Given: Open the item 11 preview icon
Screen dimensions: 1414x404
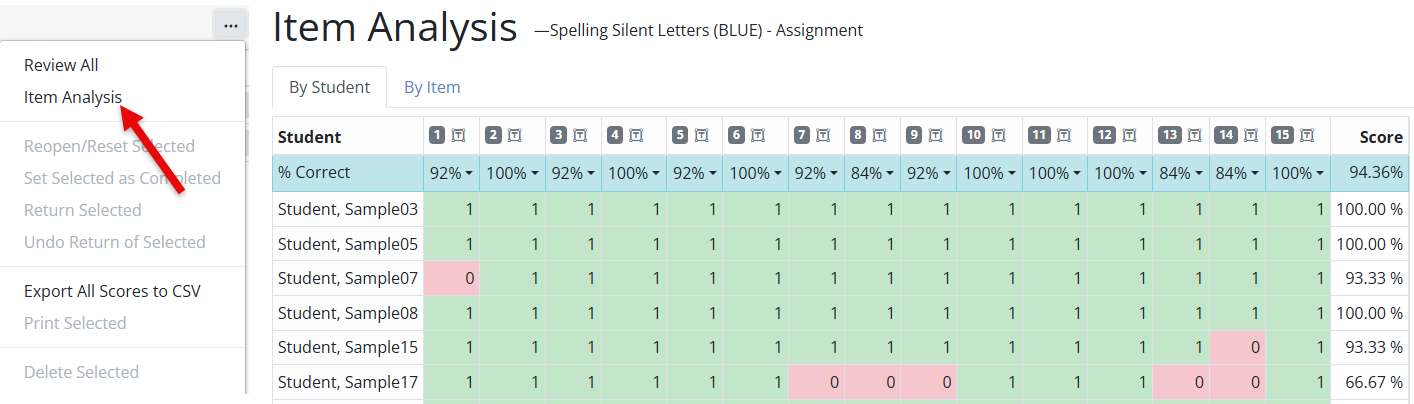Looking at the screenshot, I should (x=1063, y=135).
